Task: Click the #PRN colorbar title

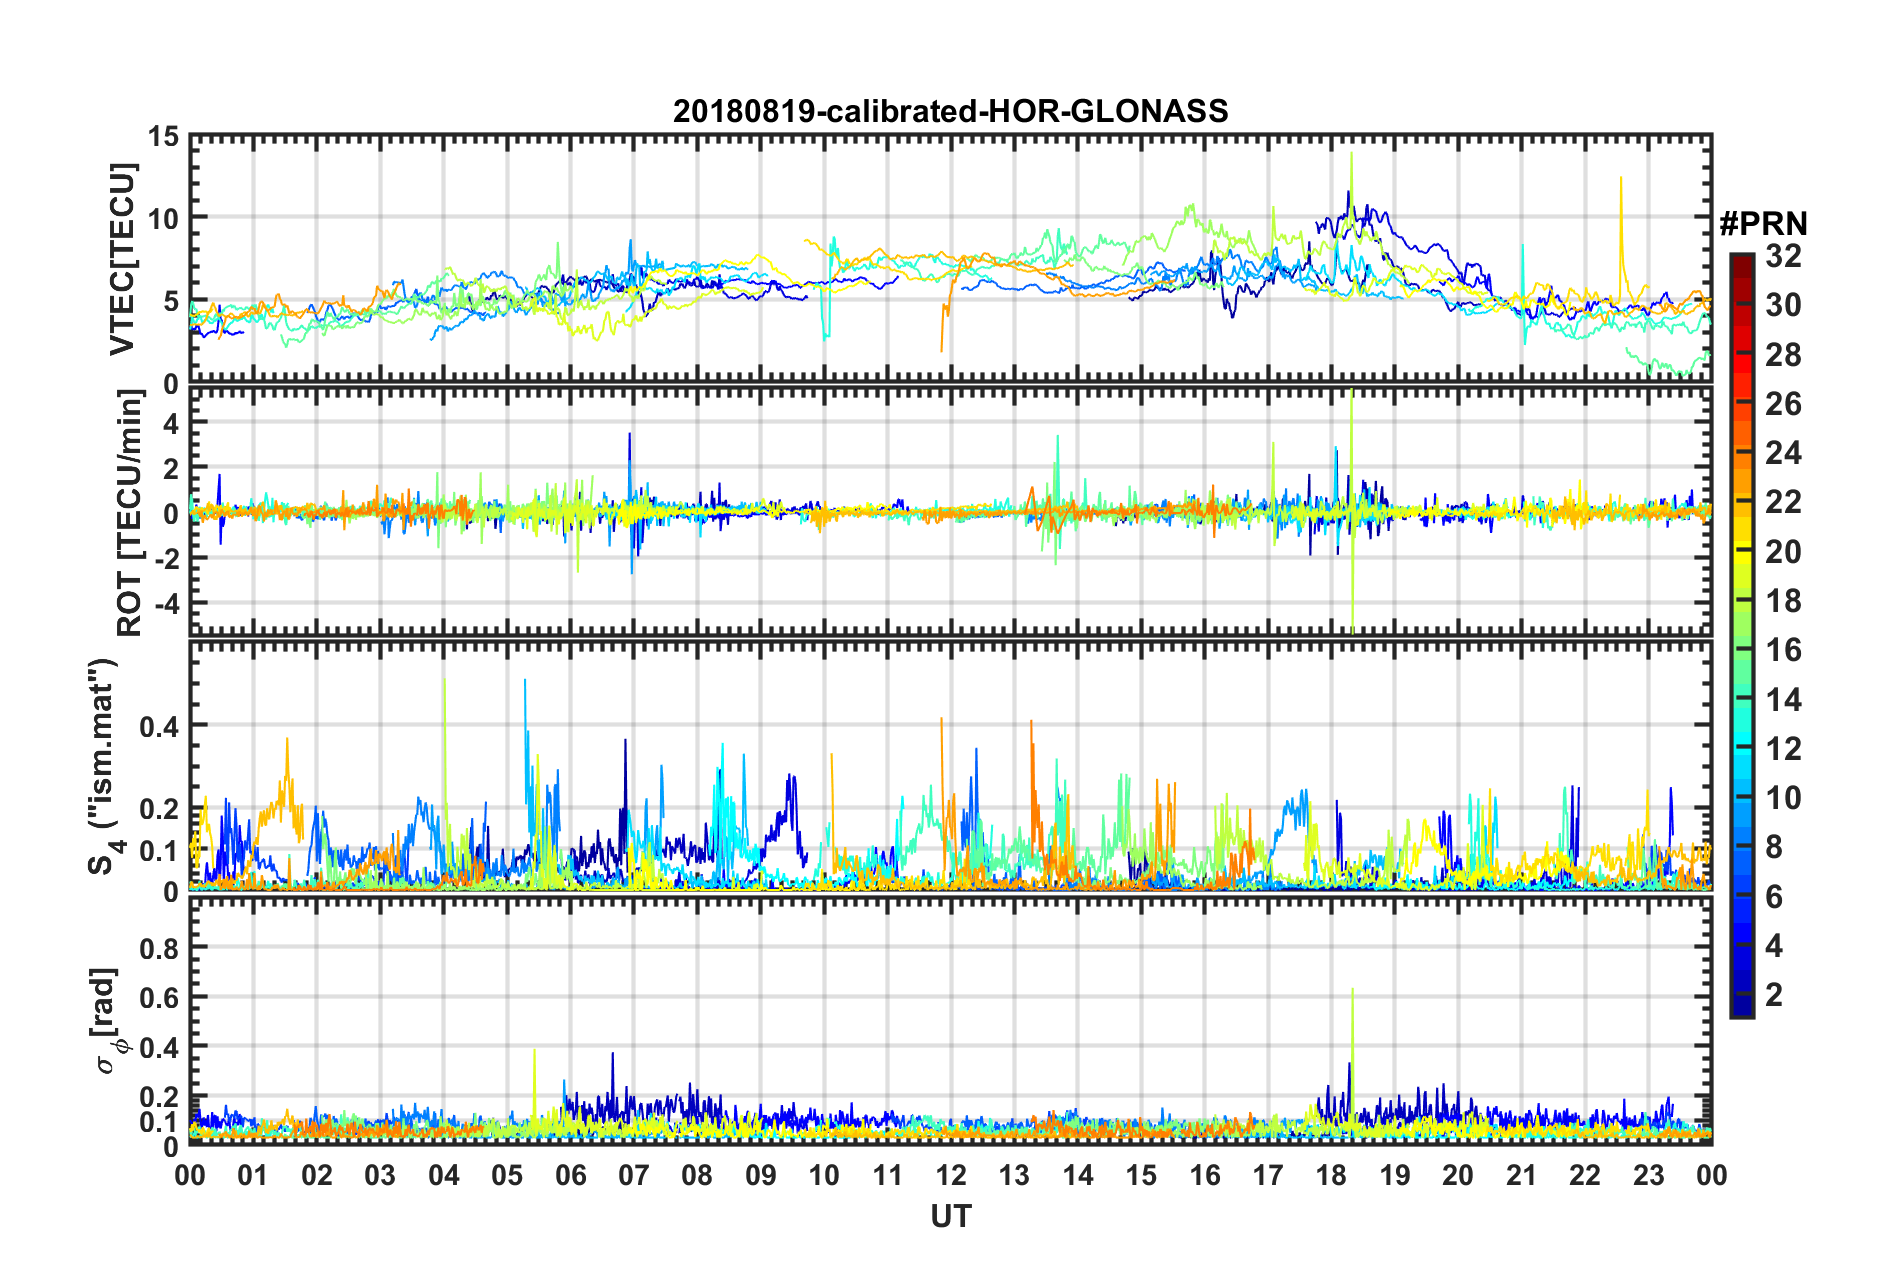Action: click(1763, 224)
